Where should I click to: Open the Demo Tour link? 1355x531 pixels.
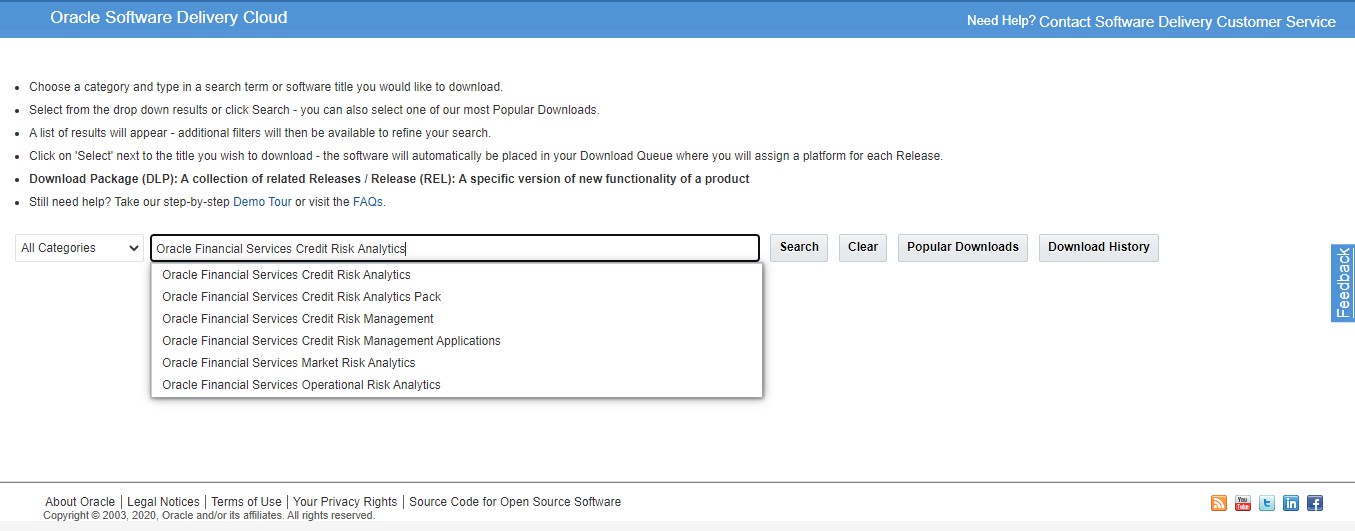(262, 202)
